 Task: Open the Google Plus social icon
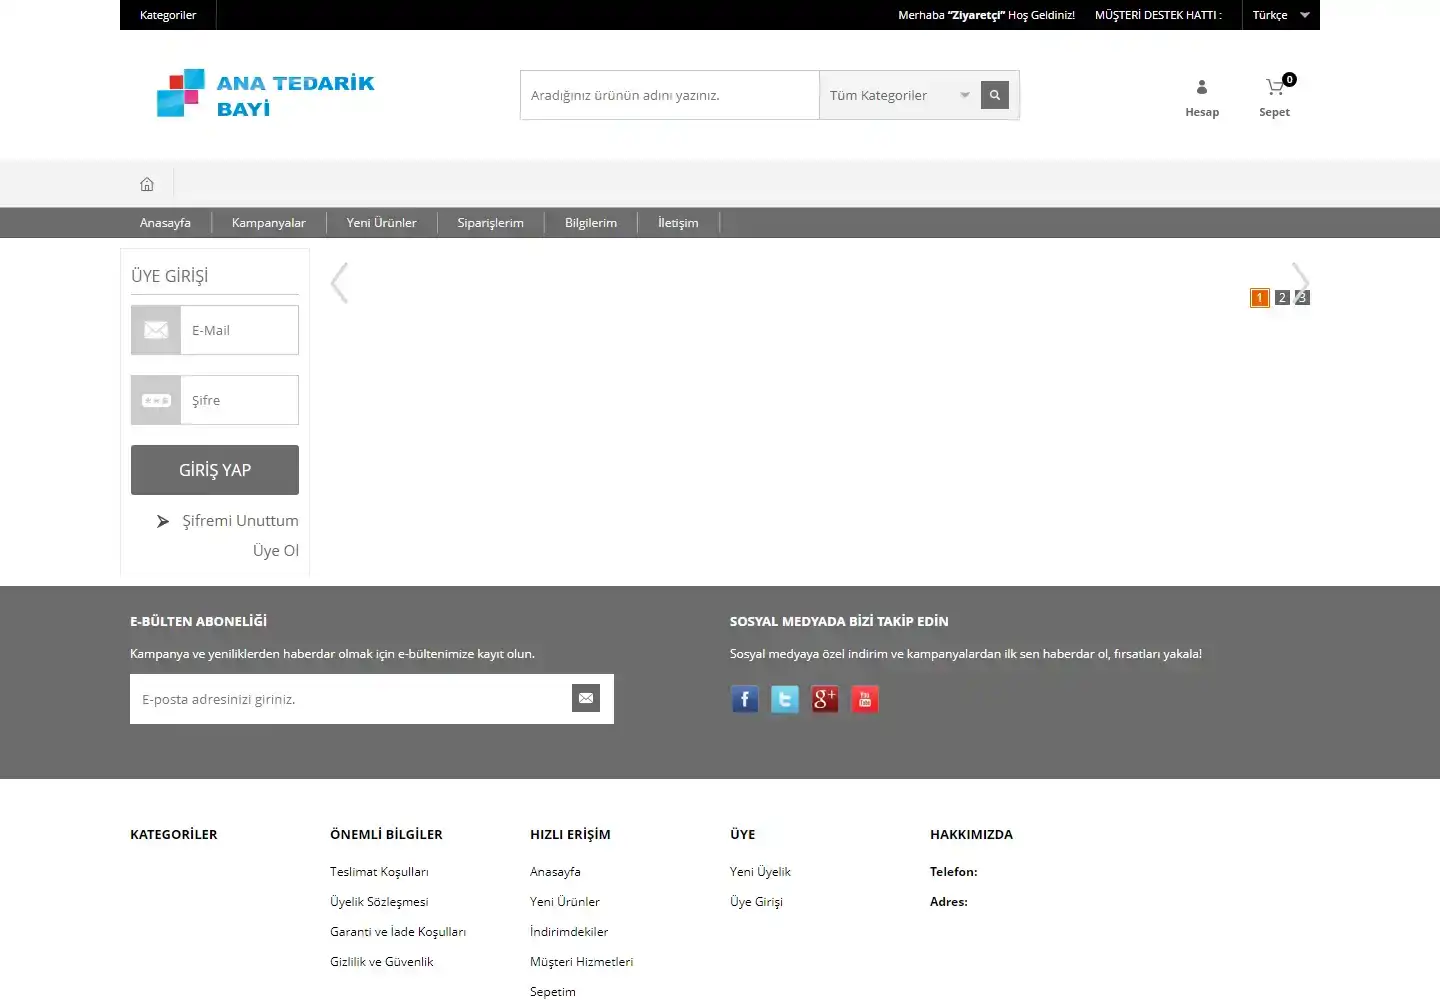(825, 699)
